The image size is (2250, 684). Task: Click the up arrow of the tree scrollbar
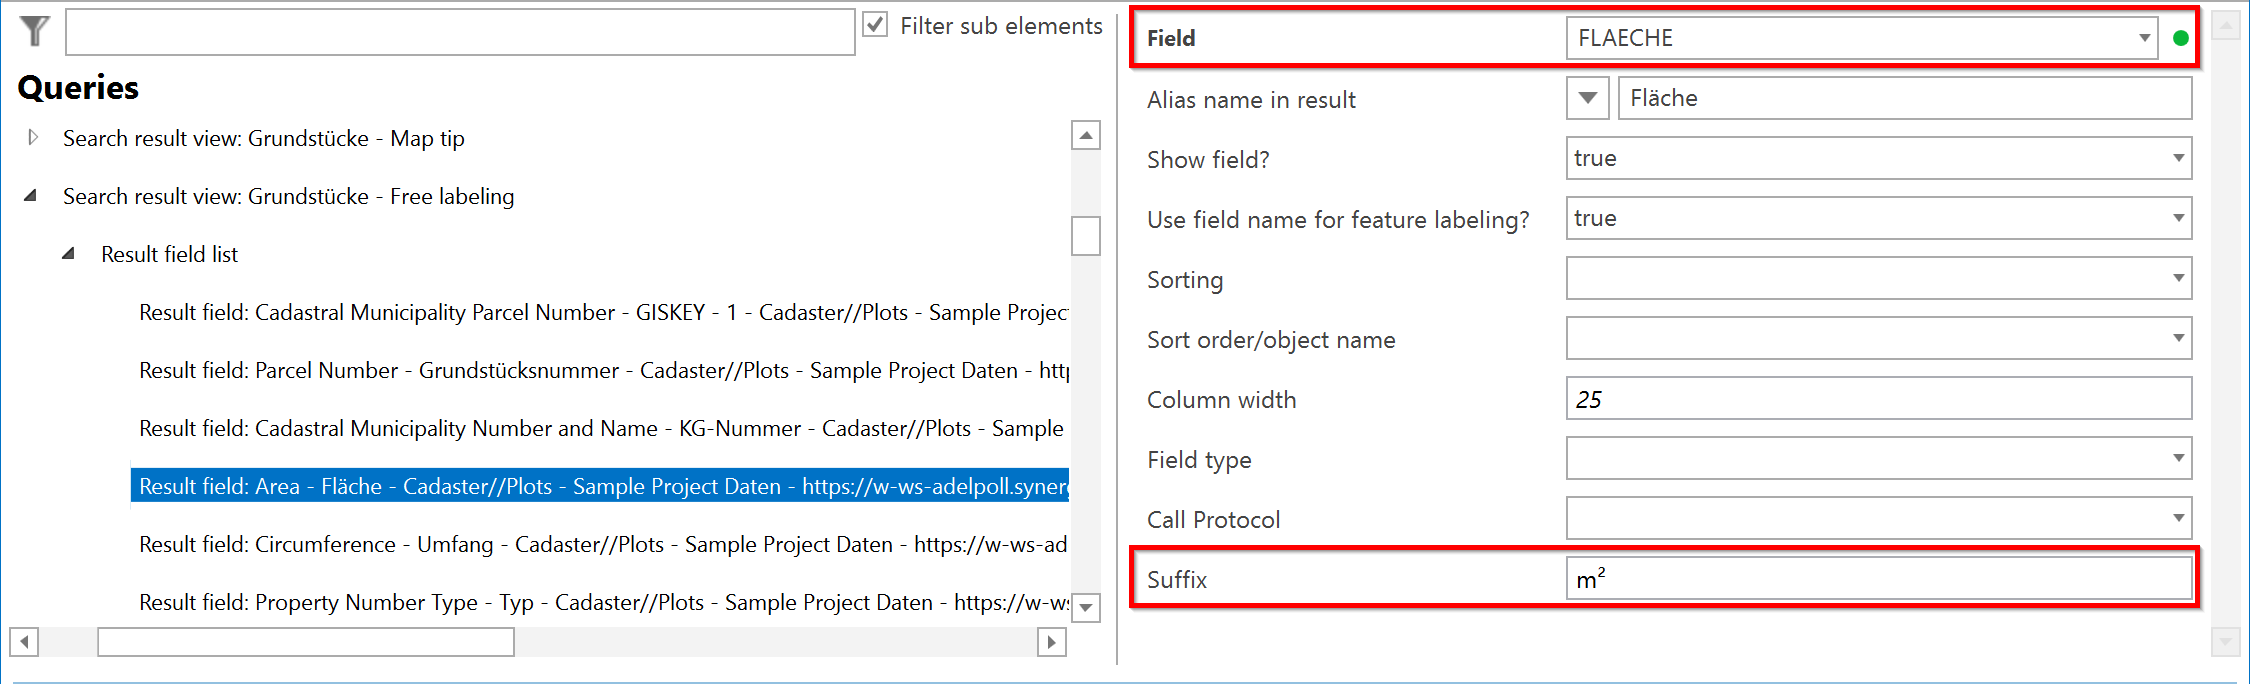tap(1086, 135)
